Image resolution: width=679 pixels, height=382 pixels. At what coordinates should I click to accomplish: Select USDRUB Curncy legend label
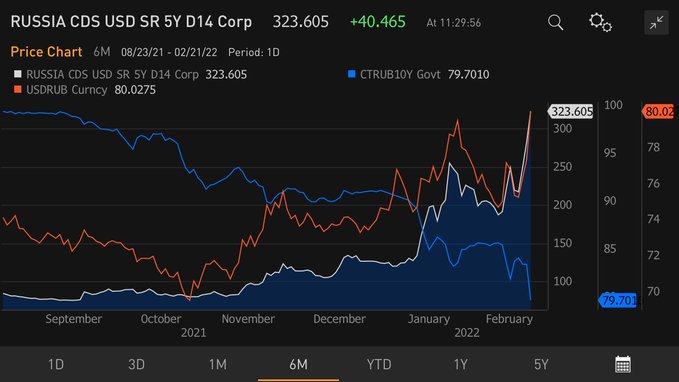point(67,90)
